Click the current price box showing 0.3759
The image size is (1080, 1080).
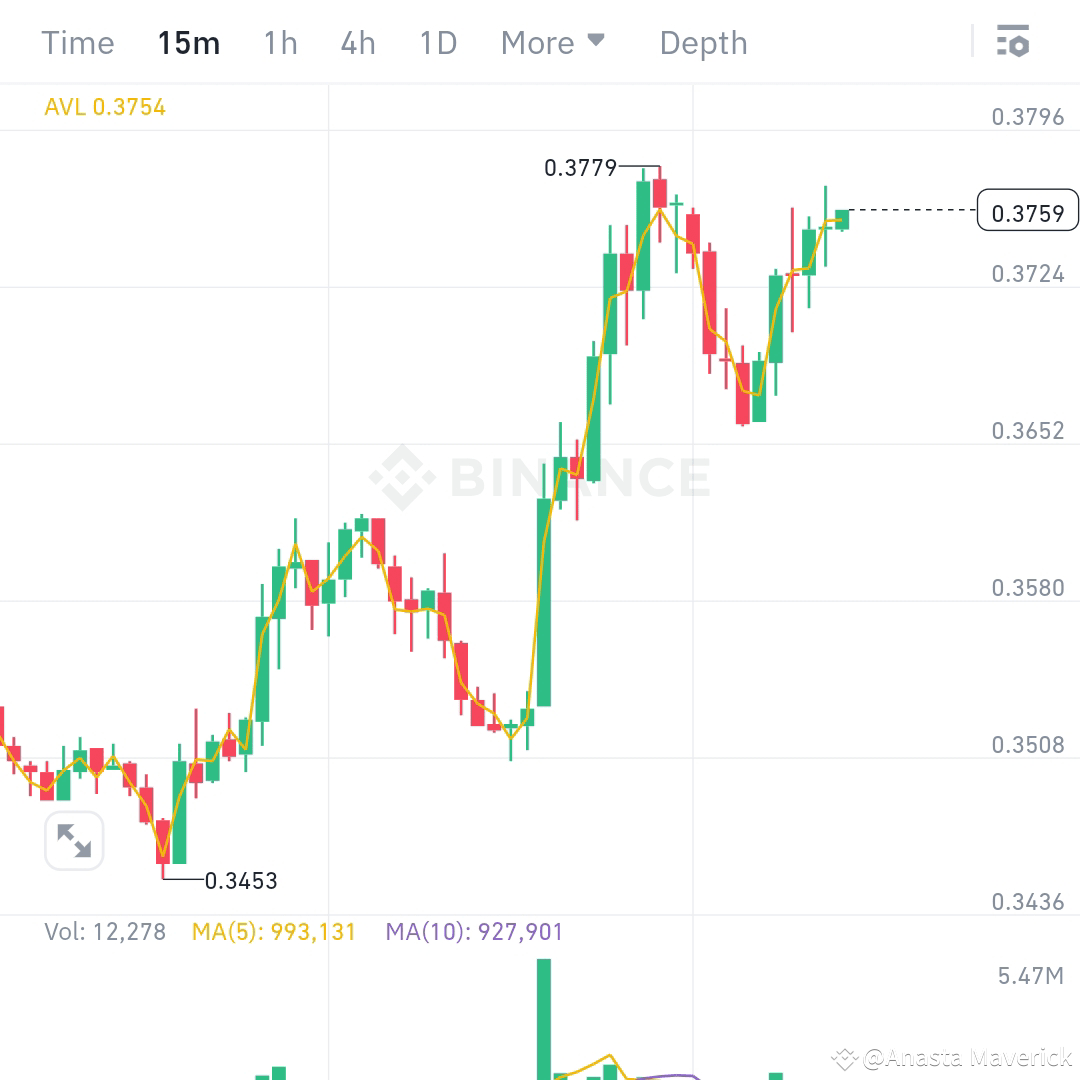point(1026,211)
